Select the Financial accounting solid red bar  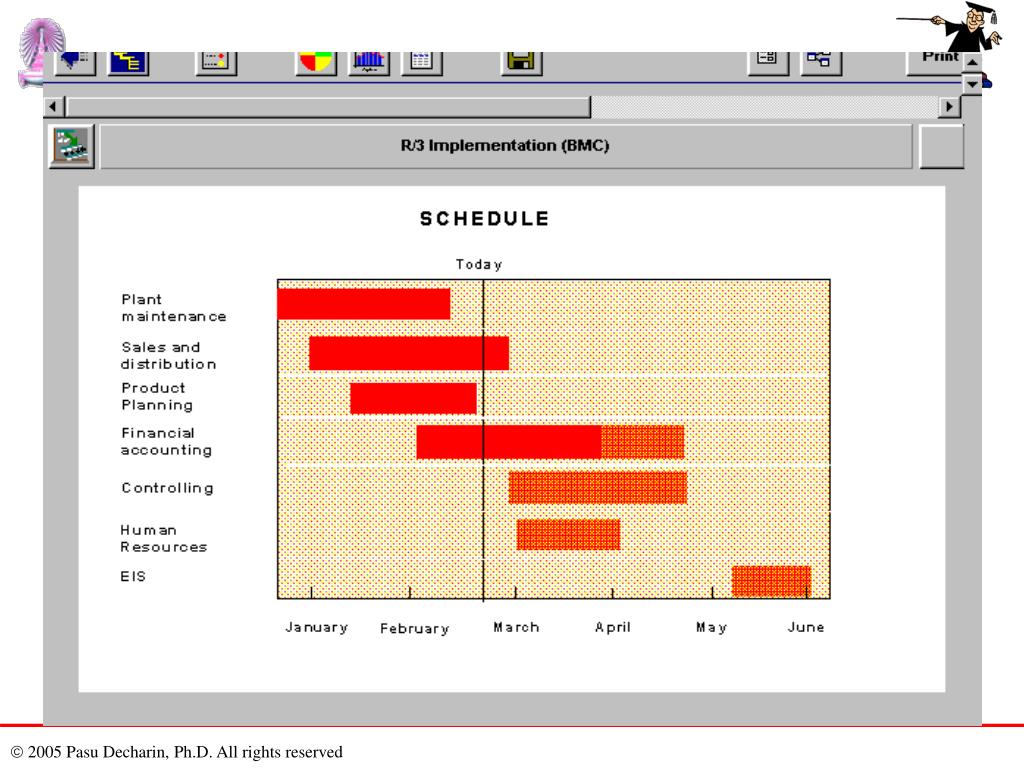point(509,442)
